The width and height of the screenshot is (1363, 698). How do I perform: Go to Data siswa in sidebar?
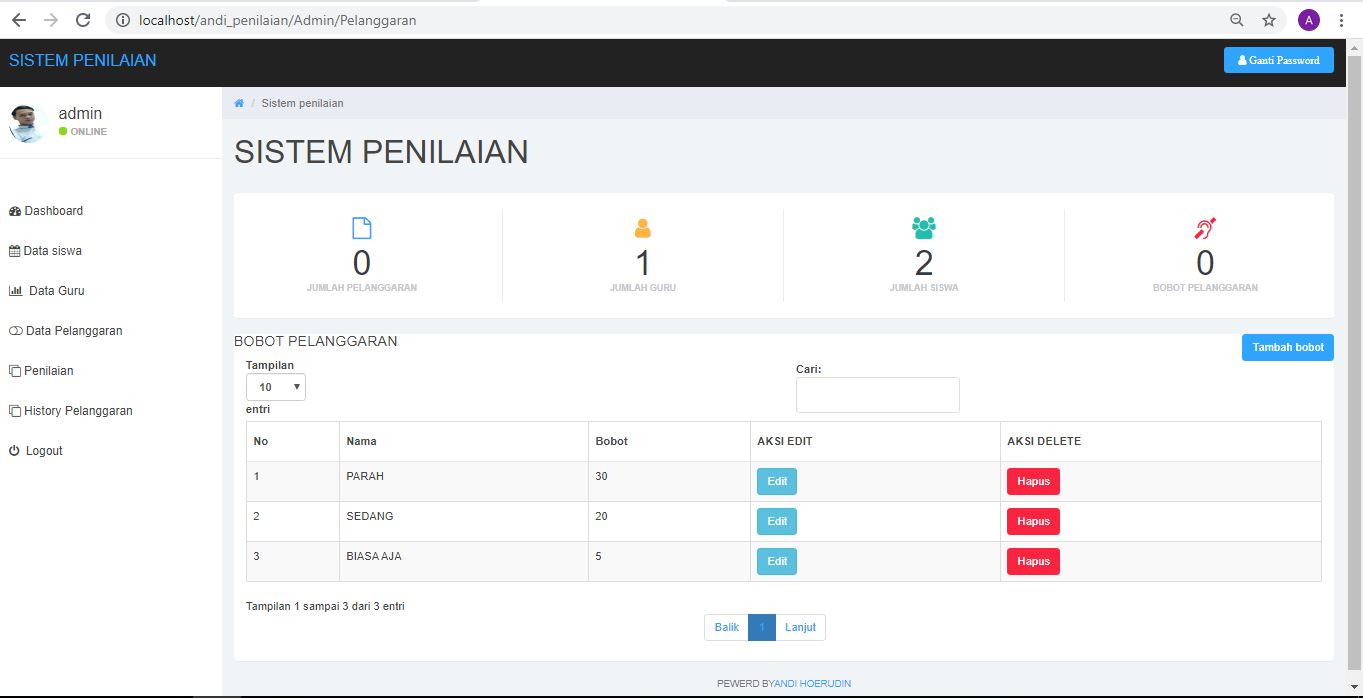[52, 251]
